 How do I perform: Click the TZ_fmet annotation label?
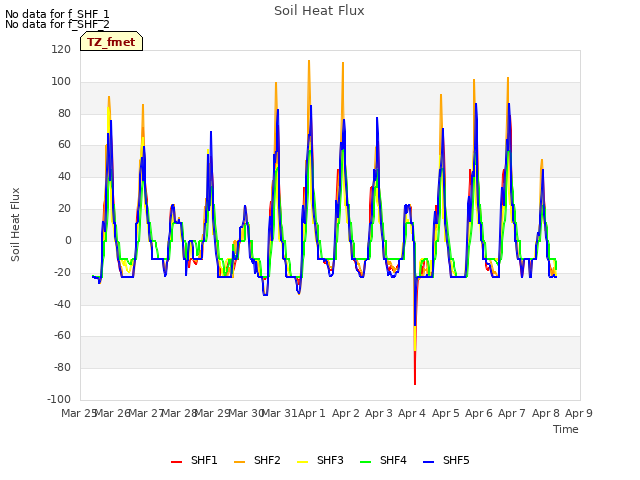[111, 42]
